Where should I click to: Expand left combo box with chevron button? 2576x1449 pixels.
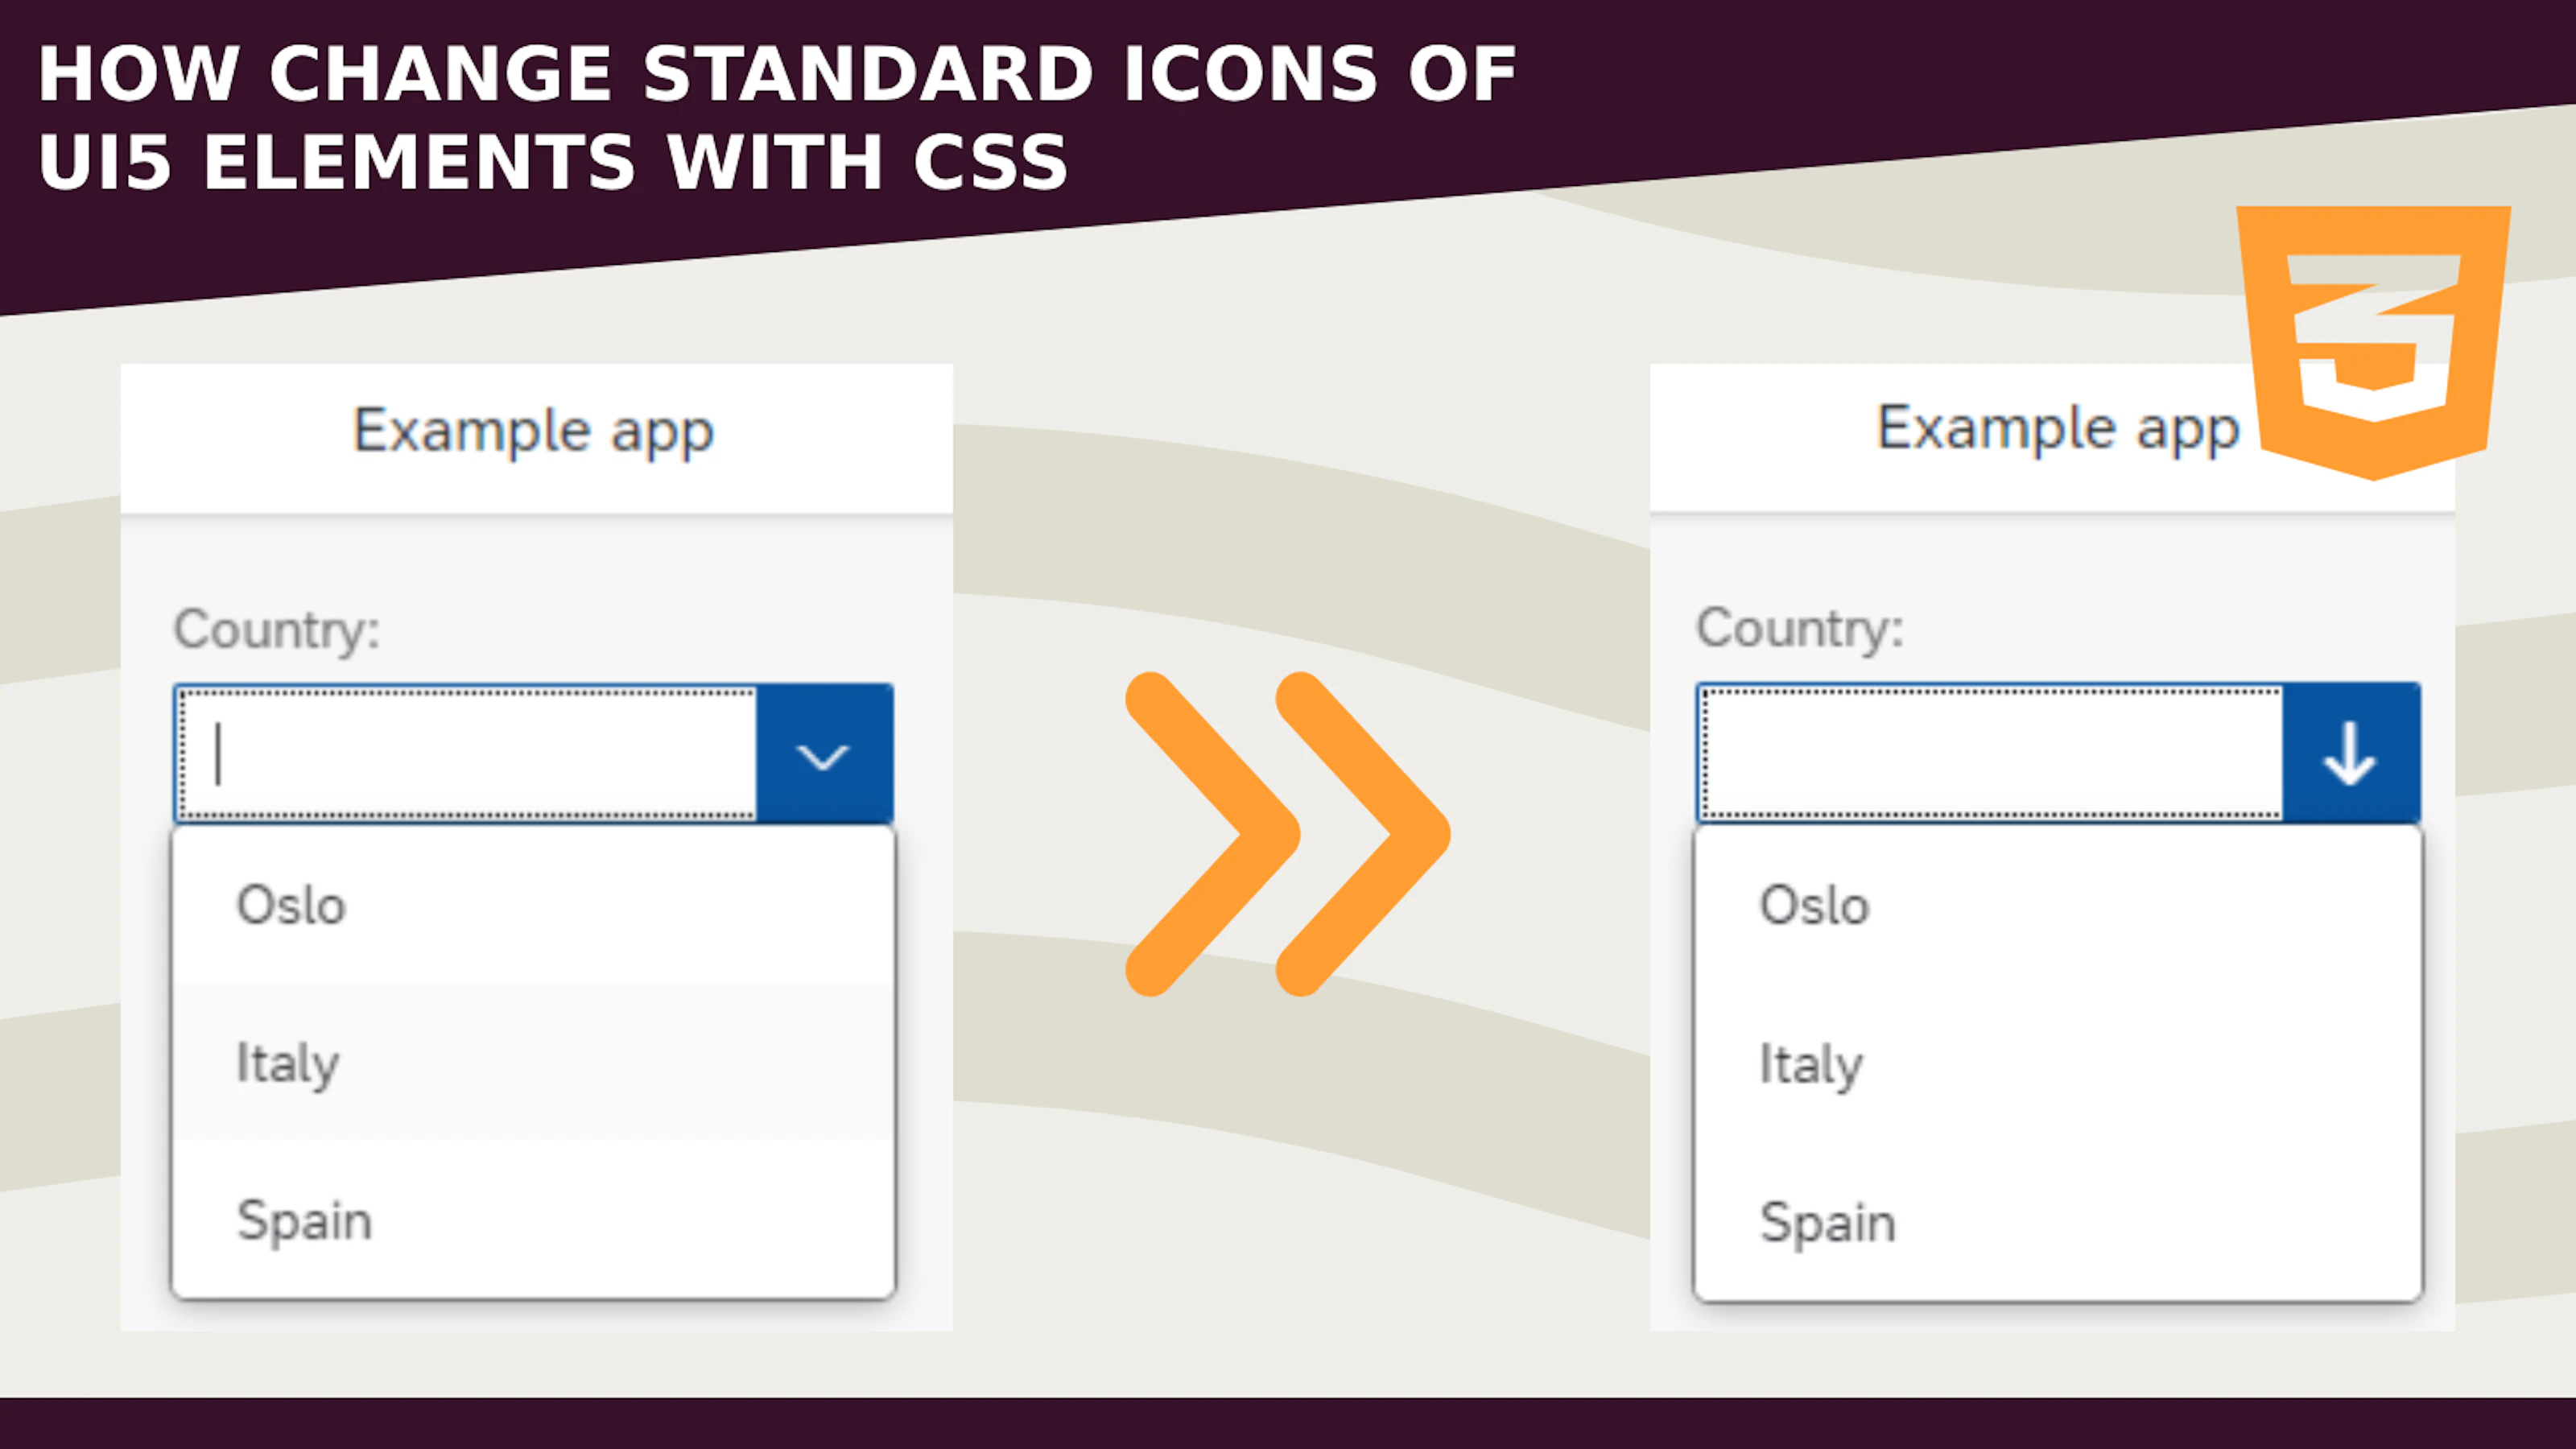tap(824, 755)
